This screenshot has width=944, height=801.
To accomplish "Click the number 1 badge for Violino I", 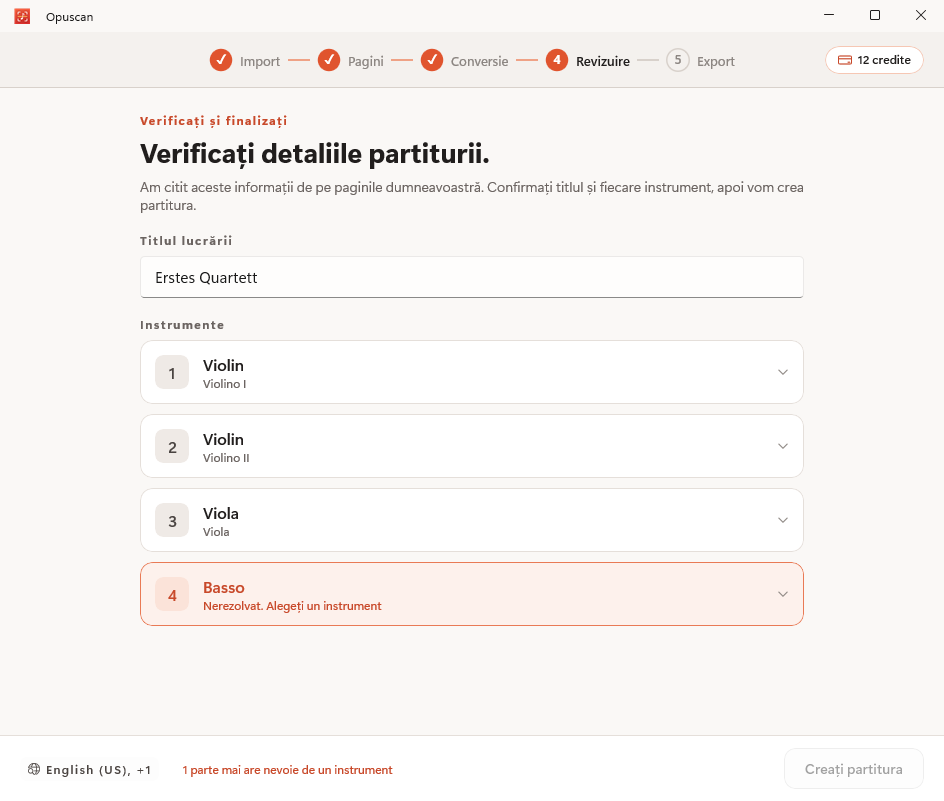I will pos(172,372).
